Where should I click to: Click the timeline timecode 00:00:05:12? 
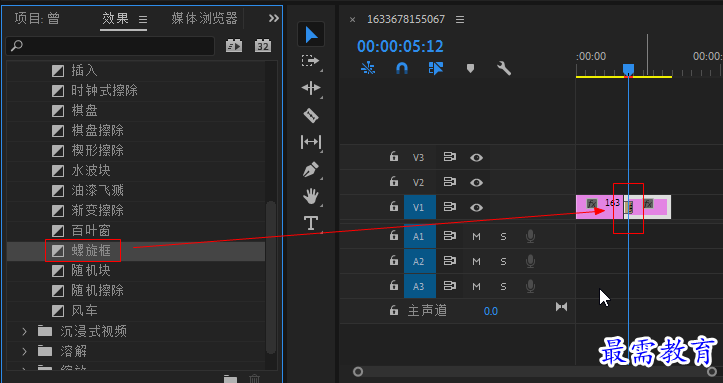coord(400,46)
